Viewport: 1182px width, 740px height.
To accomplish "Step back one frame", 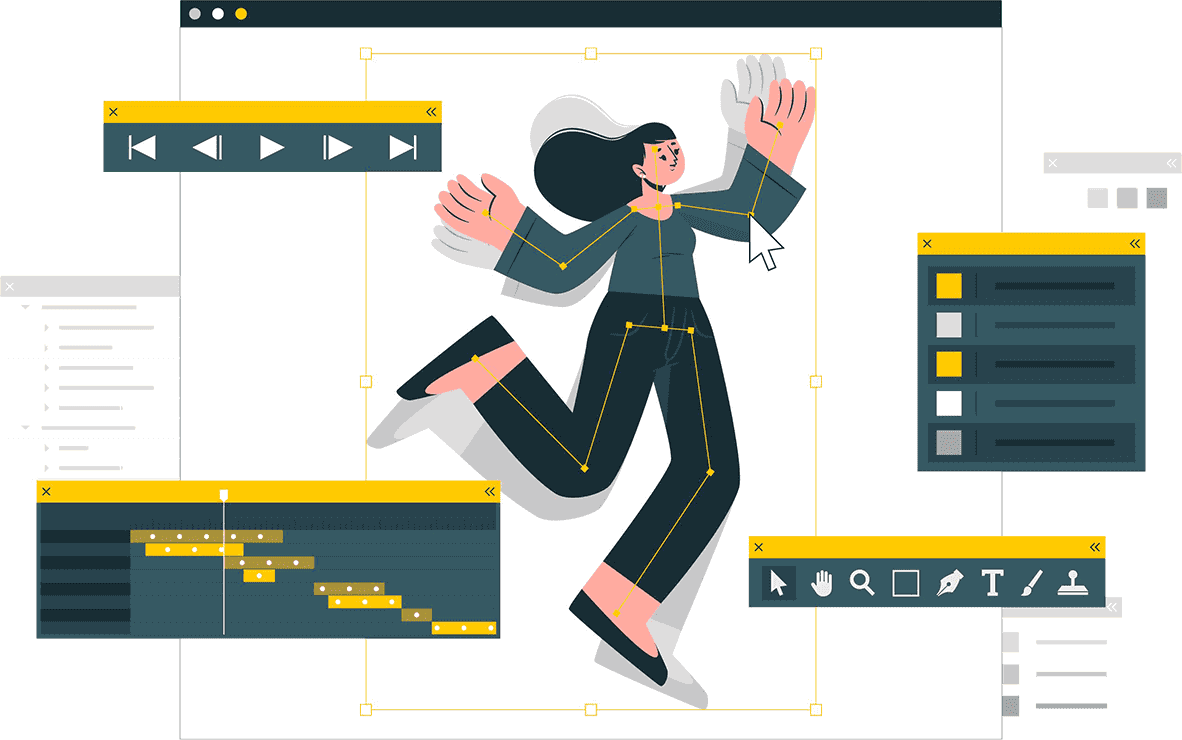I will click(207, 148).
